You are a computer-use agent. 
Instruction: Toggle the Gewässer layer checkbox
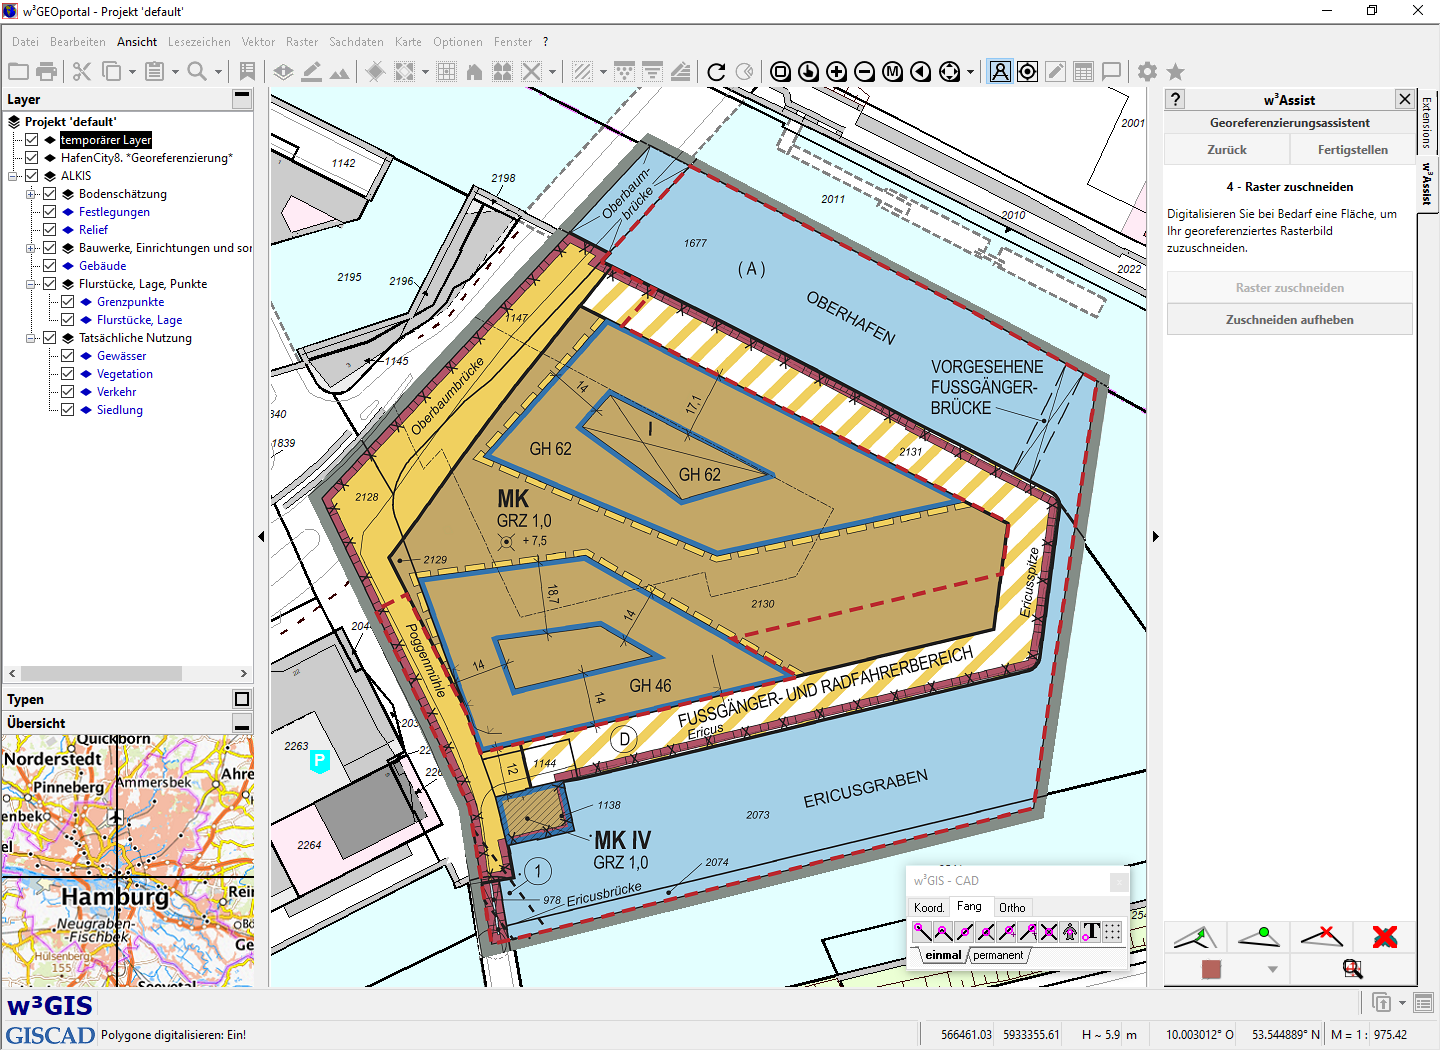click(x=68, y=356)
